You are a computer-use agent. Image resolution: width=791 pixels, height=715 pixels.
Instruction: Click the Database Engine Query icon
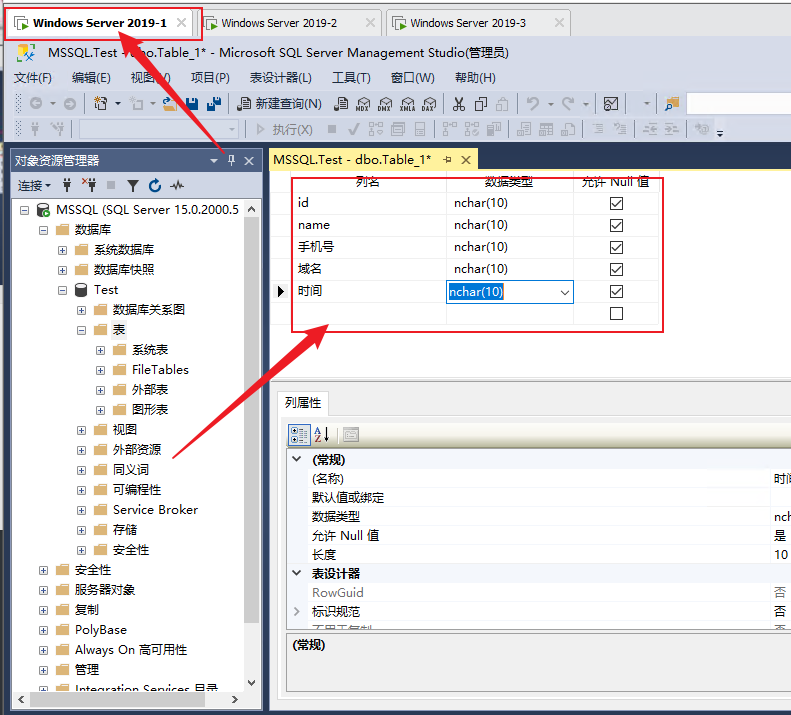pyautogui.click(x=341, y=104)
